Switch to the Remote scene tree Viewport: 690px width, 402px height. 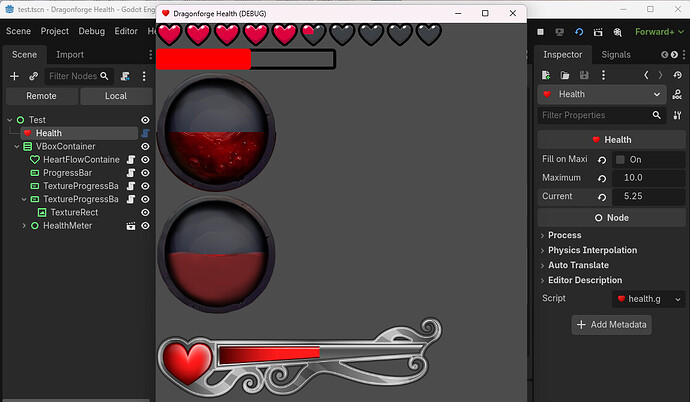41,96
